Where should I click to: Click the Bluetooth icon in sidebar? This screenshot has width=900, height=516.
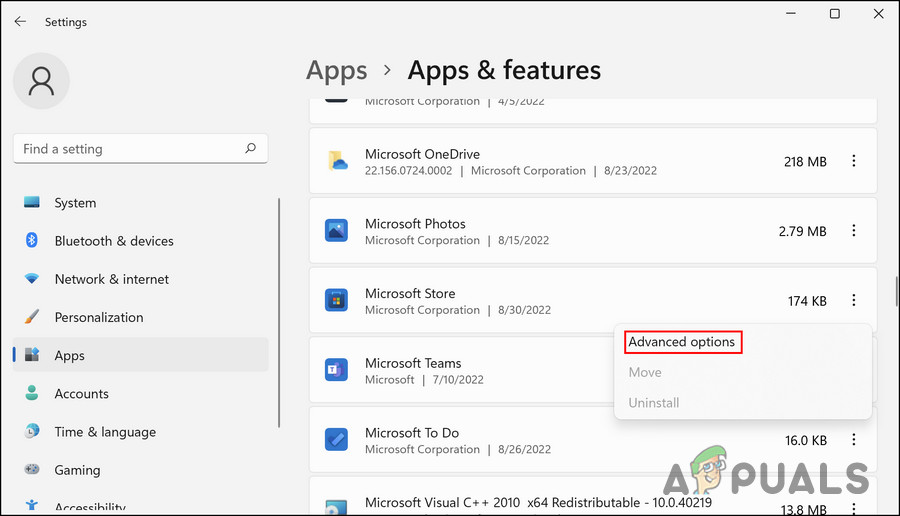(x=32, y=240)
